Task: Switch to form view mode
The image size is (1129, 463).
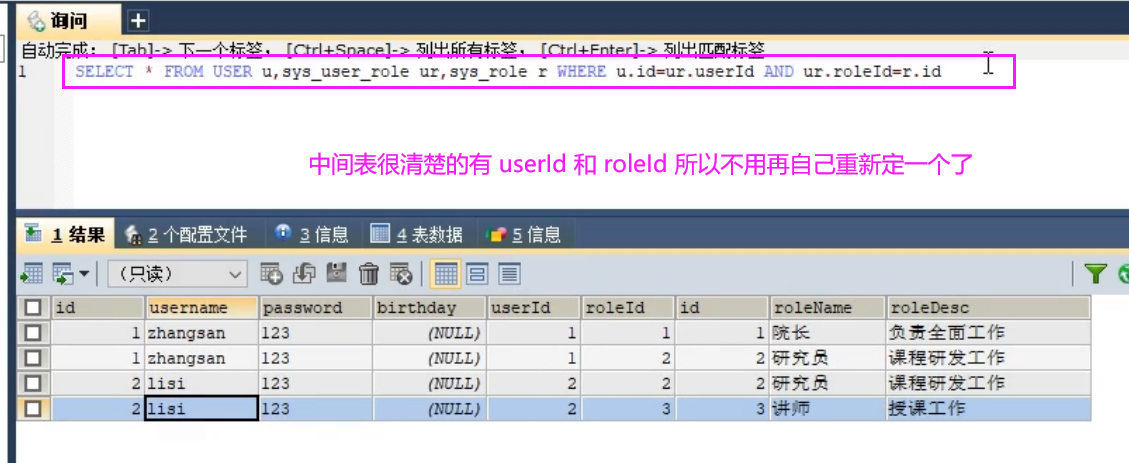Action: [x=478, y=274]
